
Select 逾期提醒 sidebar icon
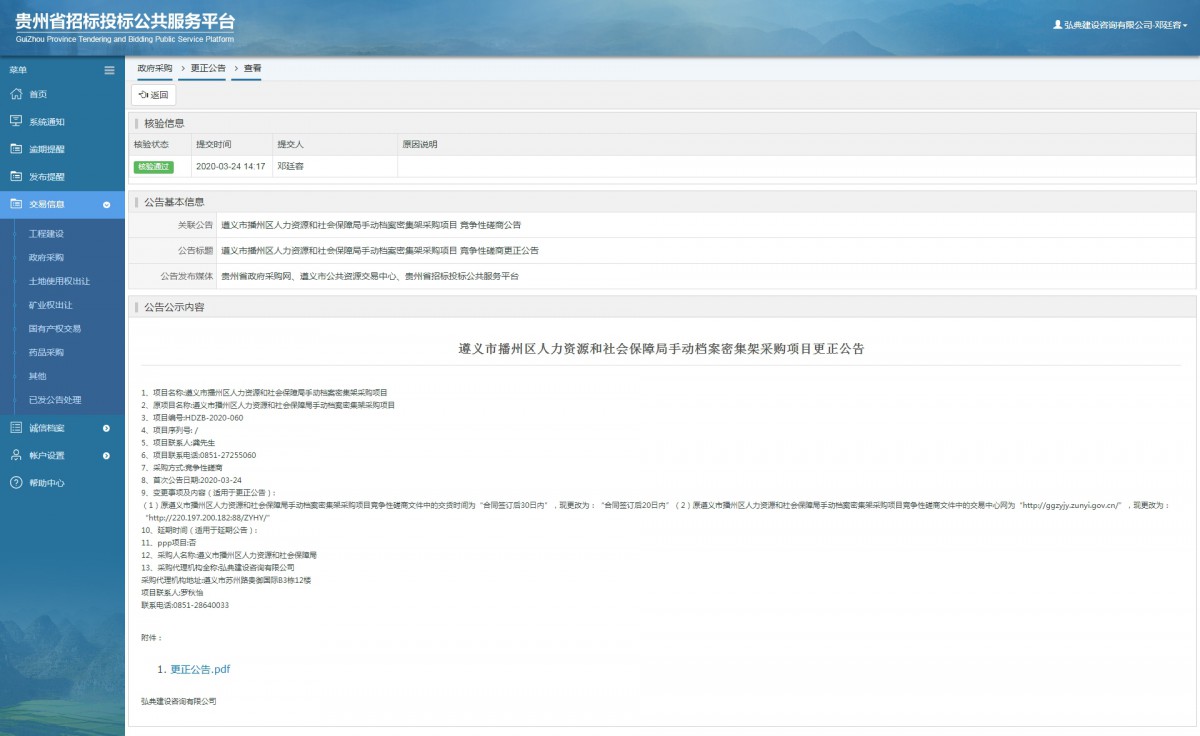pyautogui.click(x=16, y=149)
